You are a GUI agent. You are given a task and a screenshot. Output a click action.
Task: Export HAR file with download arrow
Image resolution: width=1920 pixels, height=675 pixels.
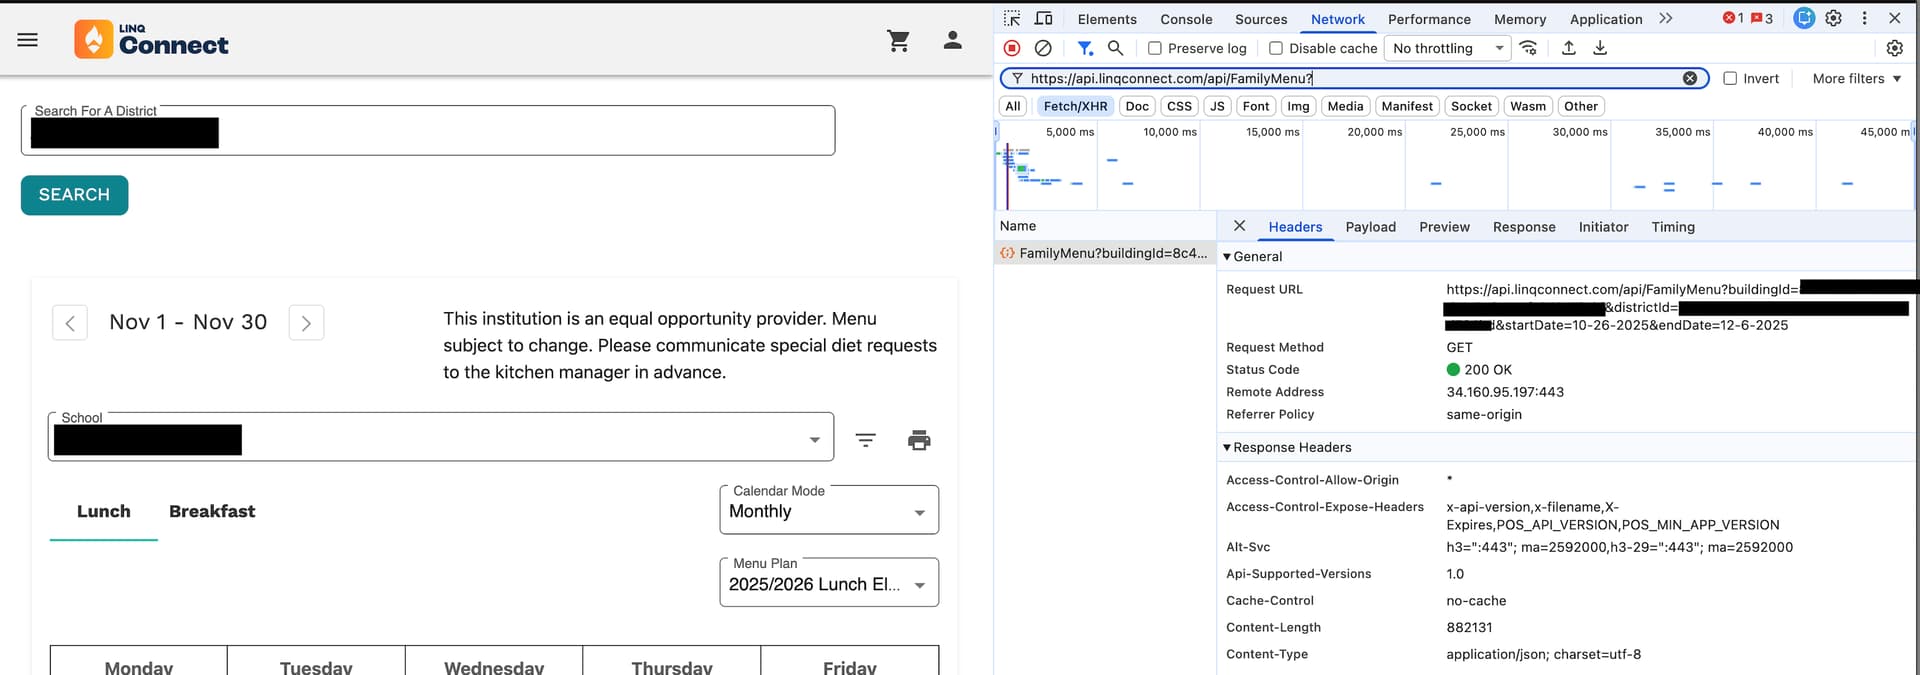point(1600,48)
